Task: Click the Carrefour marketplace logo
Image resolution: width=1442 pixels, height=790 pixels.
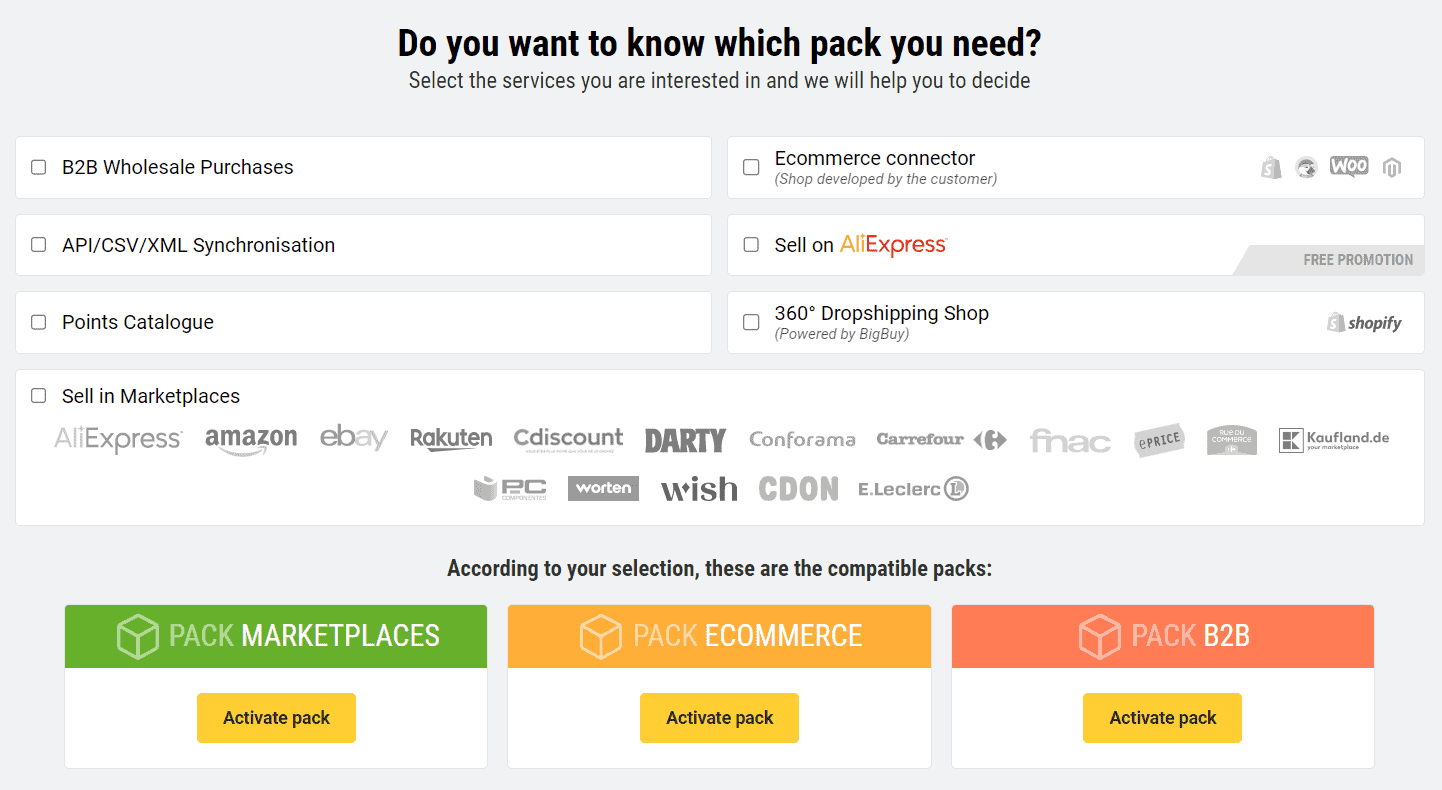Action: pos(941,438)
